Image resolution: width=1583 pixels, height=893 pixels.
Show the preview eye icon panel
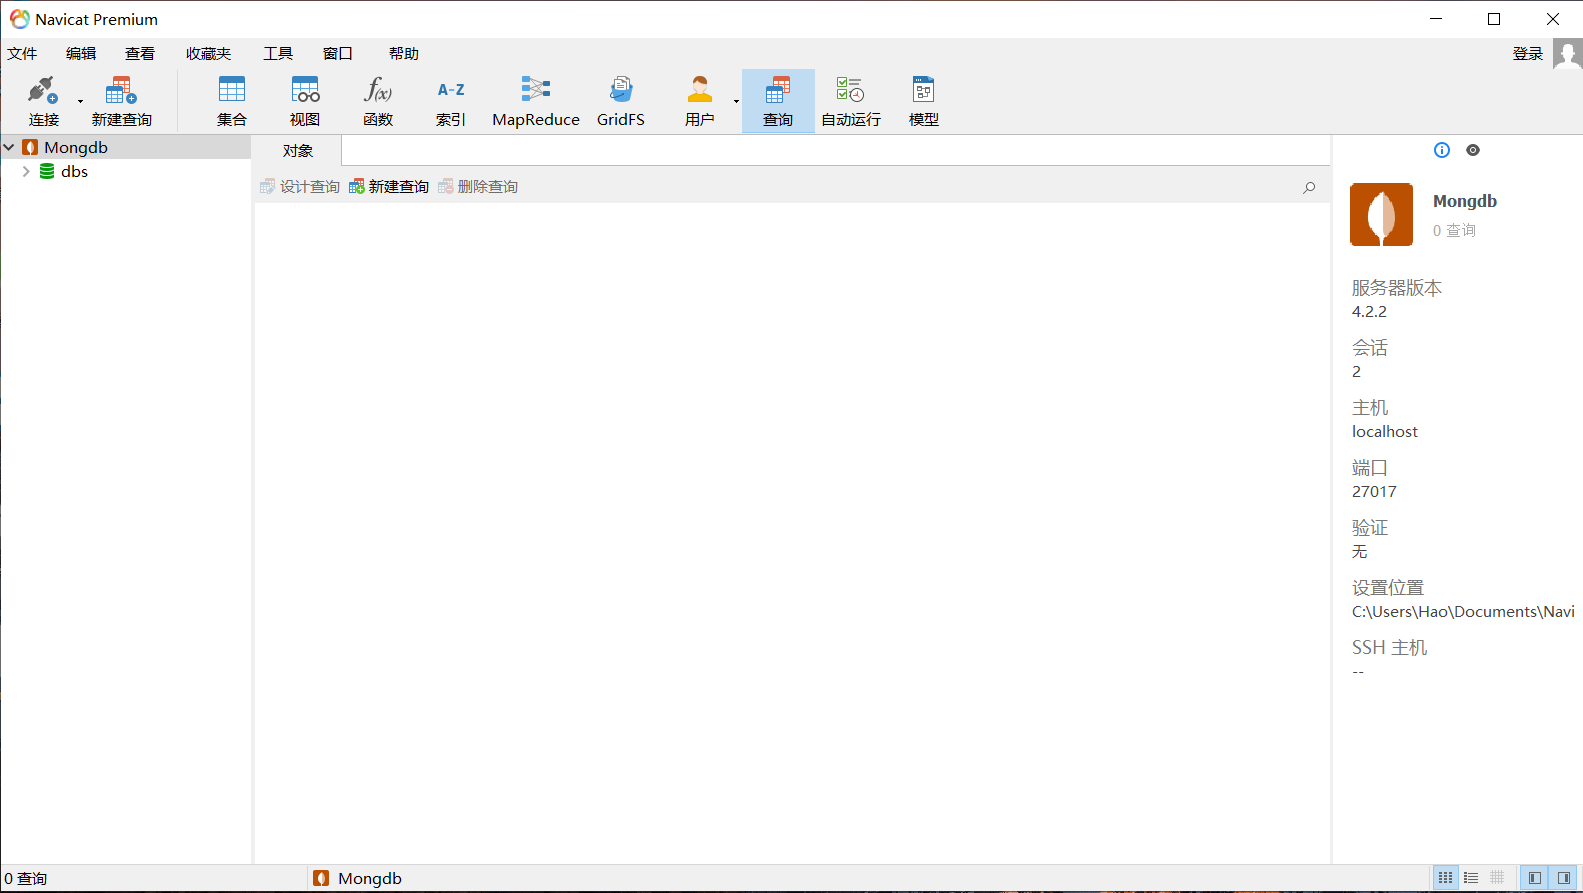coord(1473,150)
